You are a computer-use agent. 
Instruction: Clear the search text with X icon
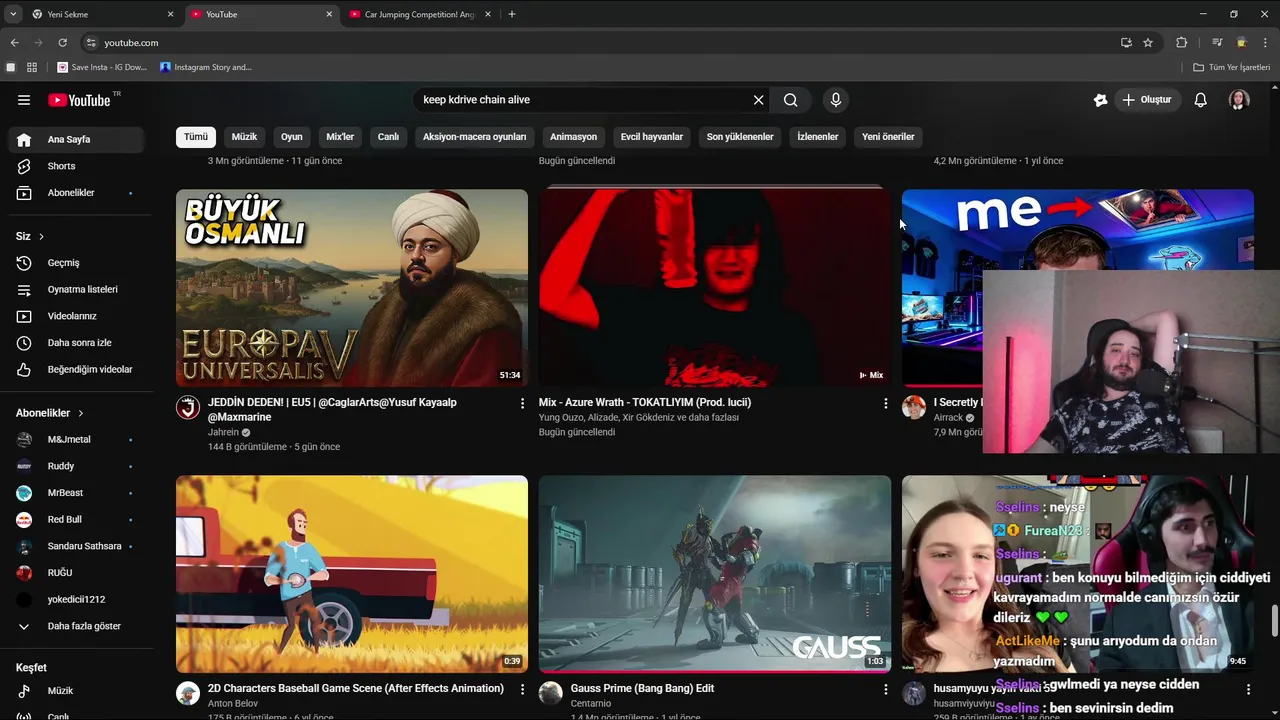click(x=758, y=100)
